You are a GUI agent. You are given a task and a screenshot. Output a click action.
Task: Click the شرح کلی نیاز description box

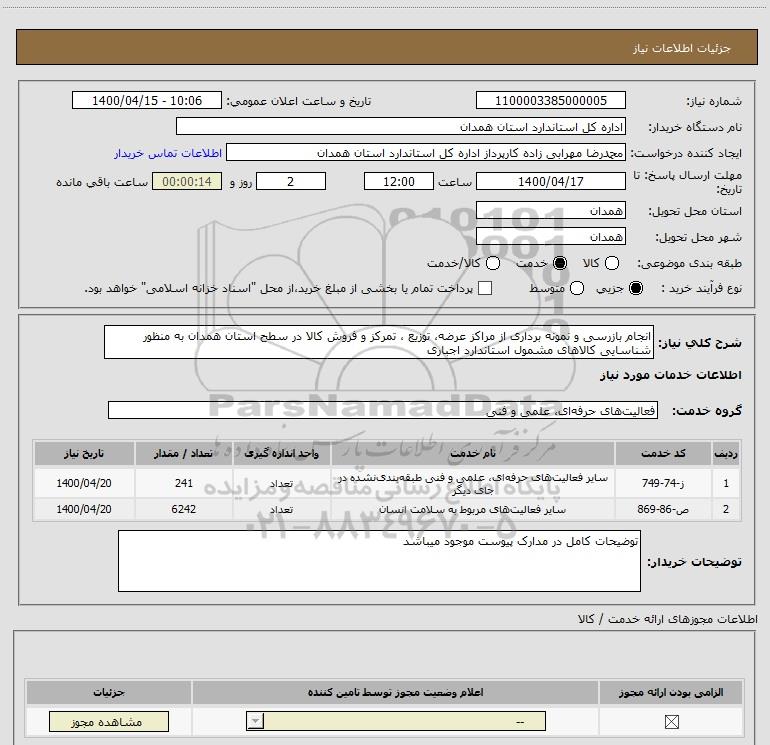(x=379, y=342)
